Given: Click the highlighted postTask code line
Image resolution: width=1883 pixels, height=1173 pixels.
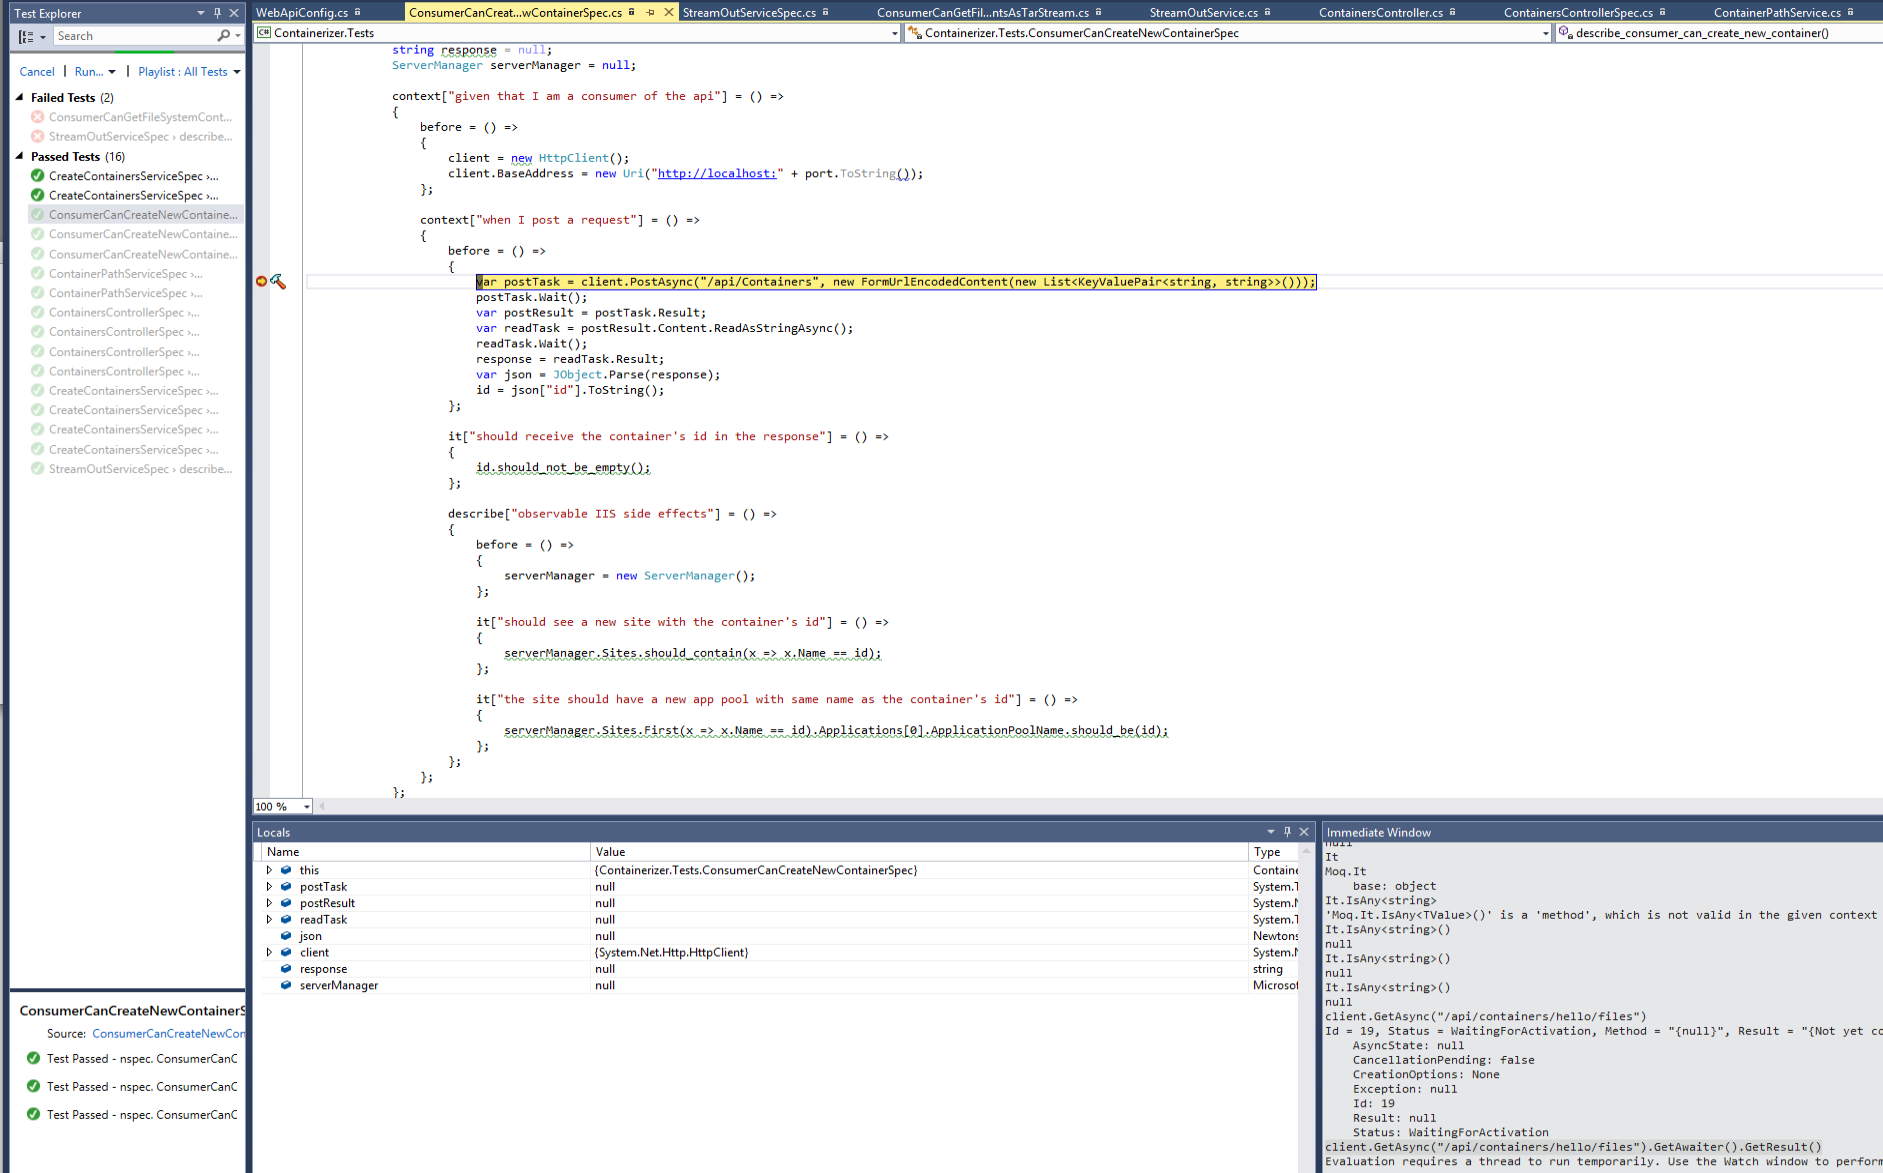Looking at the screenshot, I should tap(896, 282).
